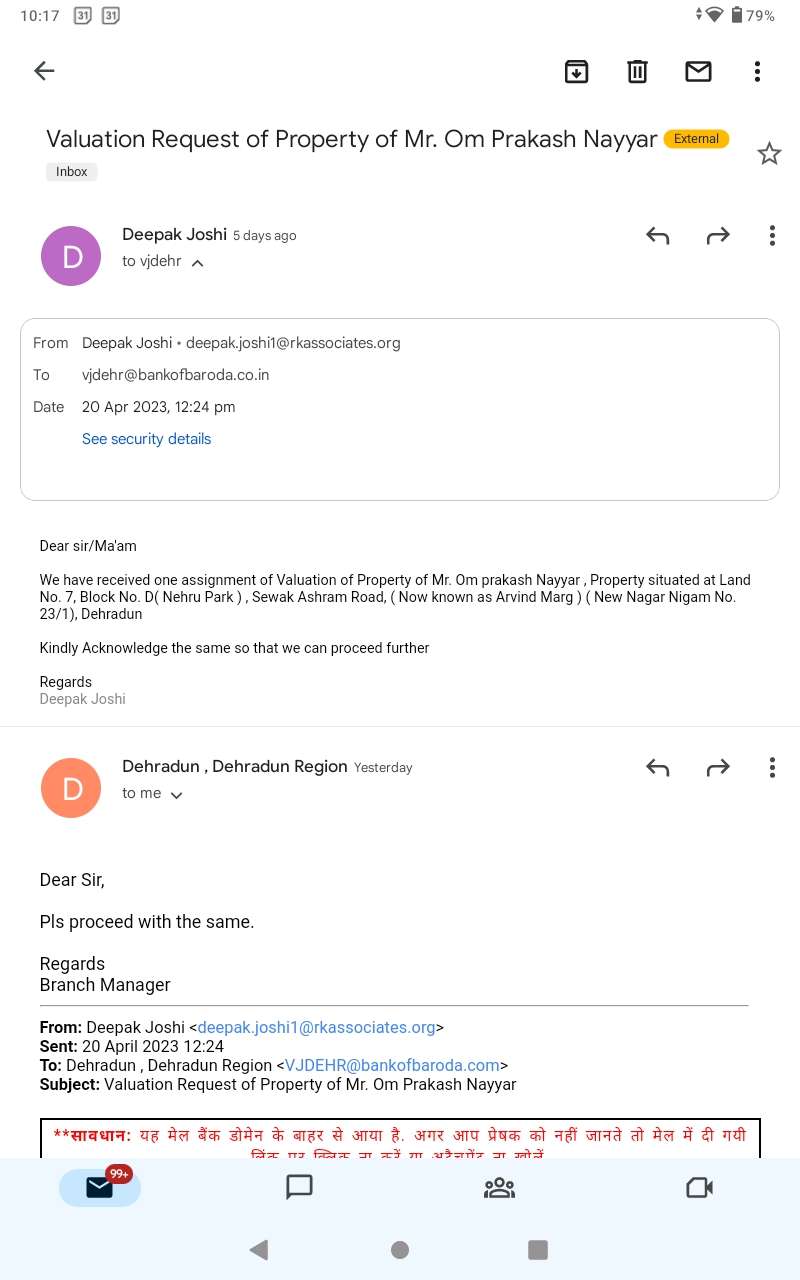Open the Spaces tab in the bottom bar
The width and height of the screenshot is (800, 1280).
pos(499,1187)
